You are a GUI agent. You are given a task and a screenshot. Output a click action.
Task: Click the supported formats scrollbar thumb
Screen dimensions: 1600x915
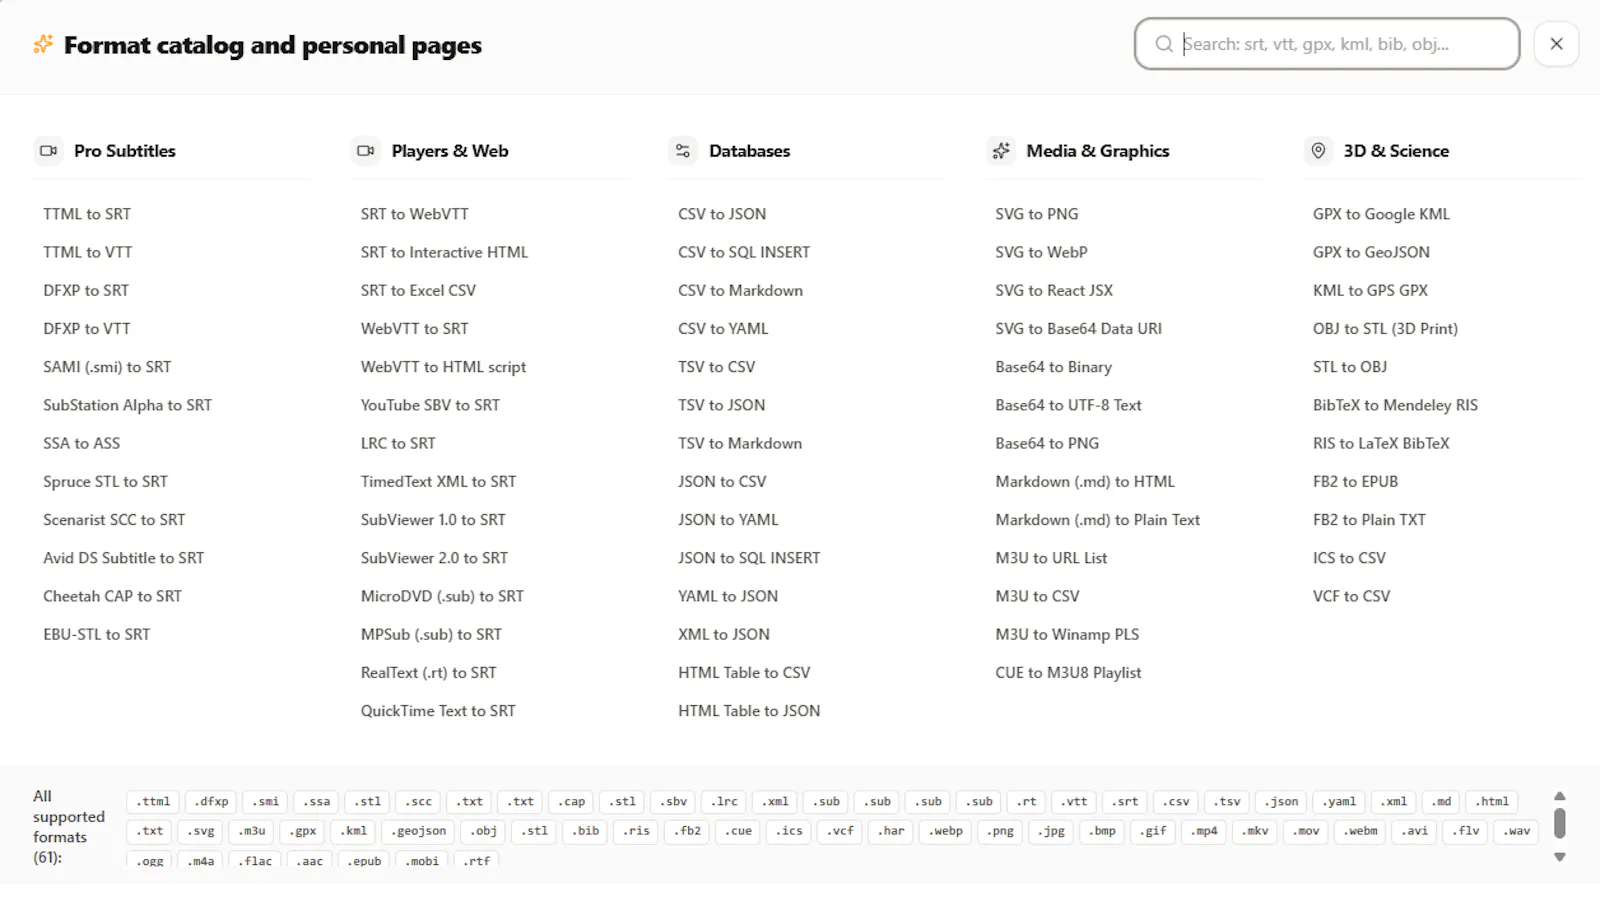tap(1559, 824)
